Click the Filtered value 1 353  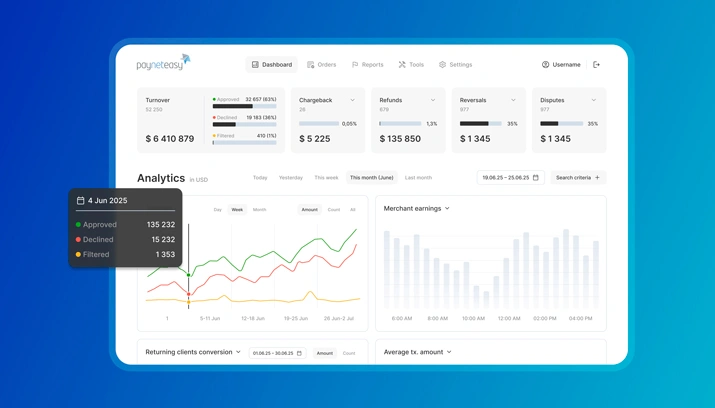tap(165, 254)
